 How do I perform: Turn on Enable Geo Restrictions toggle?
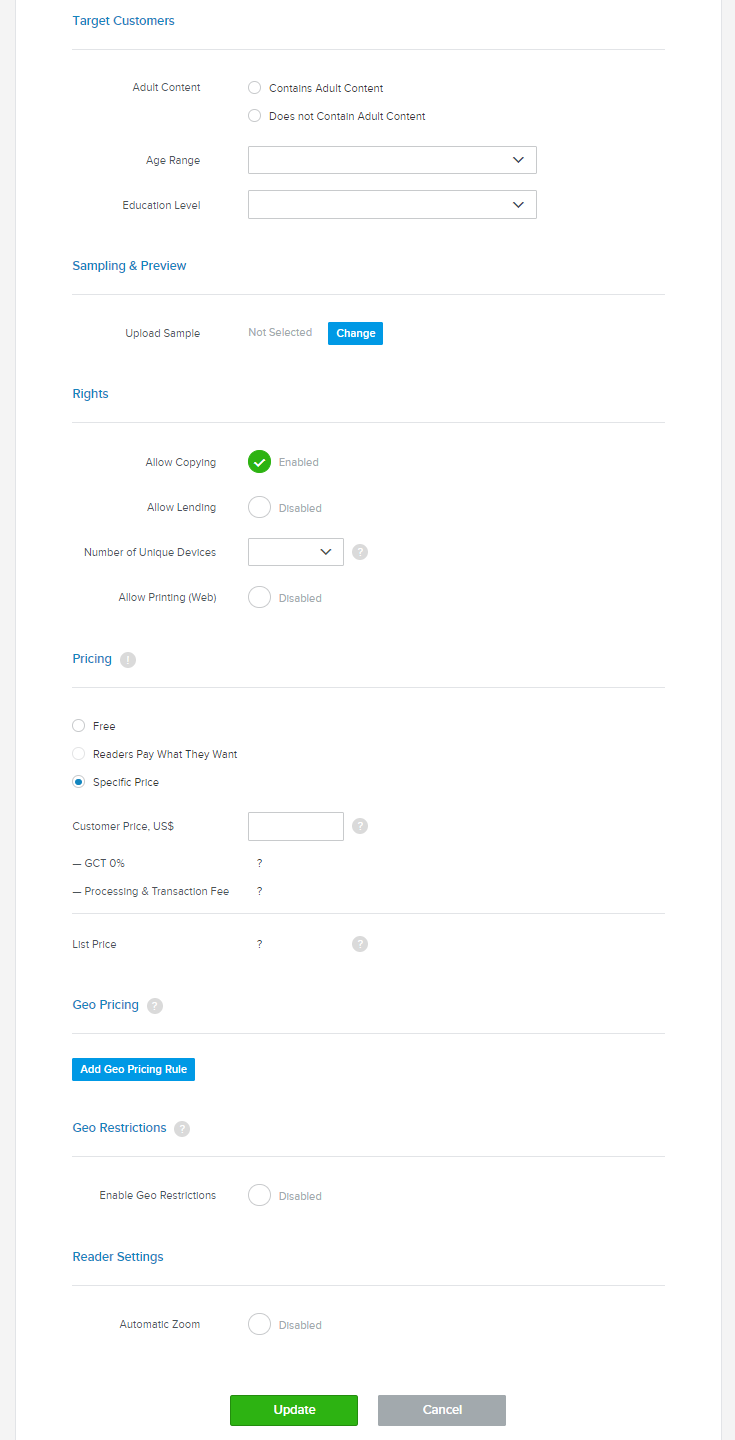260,1195
